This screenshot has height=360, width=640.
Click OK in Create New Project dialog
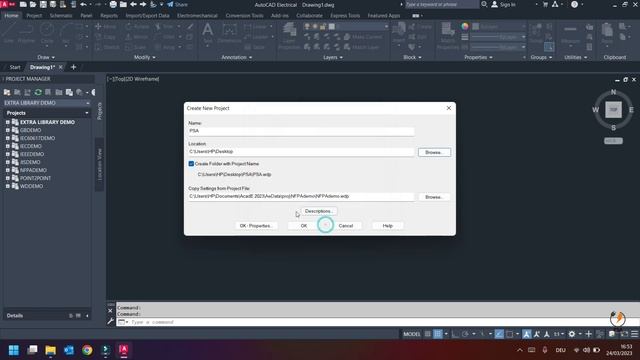(304, 226)
